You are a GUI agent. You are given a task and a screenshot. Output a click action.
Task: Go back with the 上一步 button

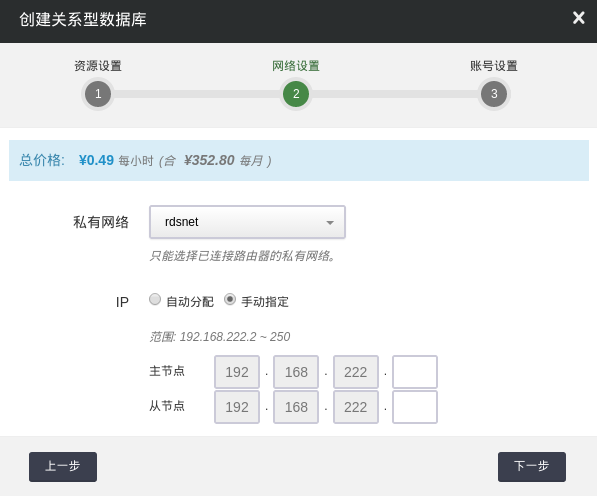[x=63, y=467]
